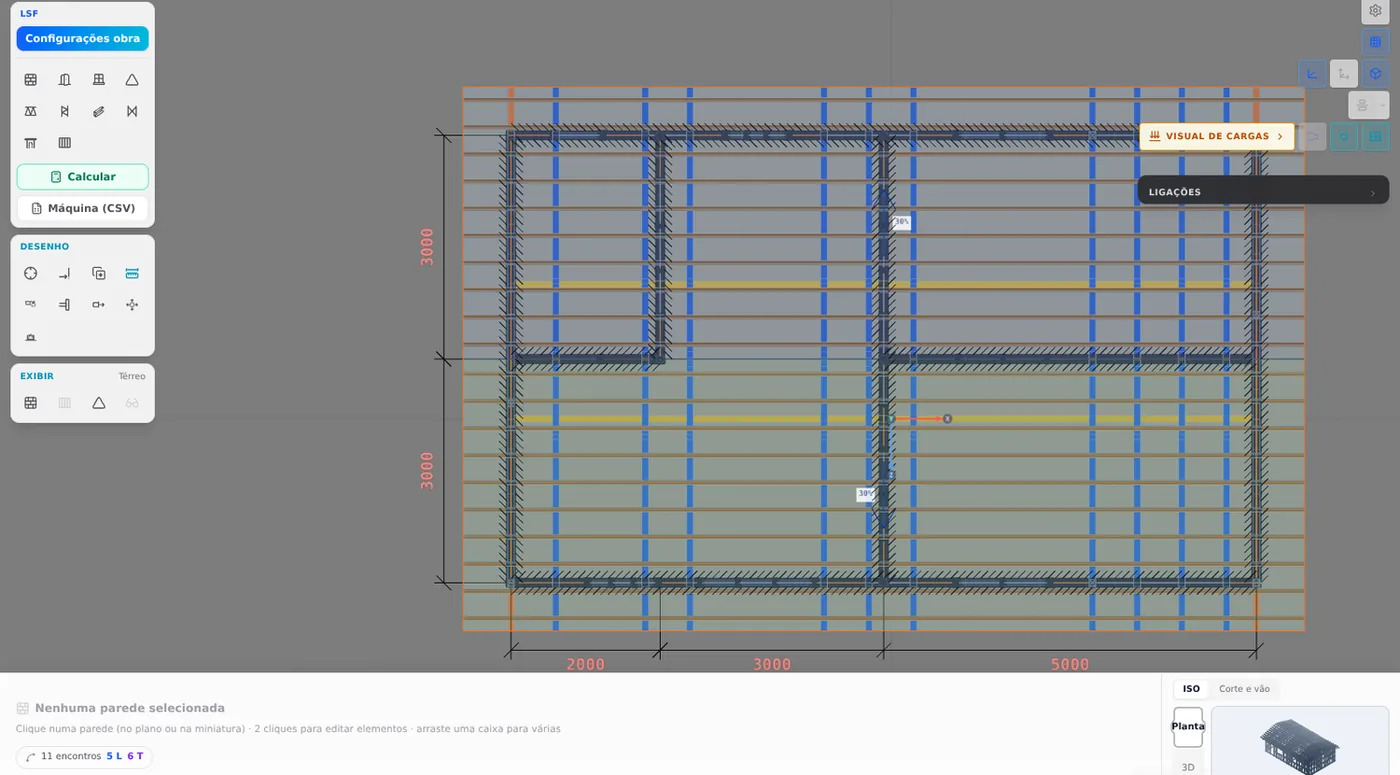This screenshot has height=775, width=1400.
Task: Select the truss tool in LSF
Action: coord(31,111)
